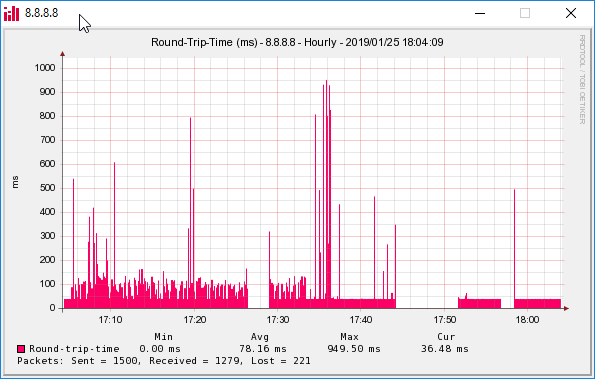Click the 100 y-axis label
This screenshot has width=595, height=379.
[x=47, y=284]
